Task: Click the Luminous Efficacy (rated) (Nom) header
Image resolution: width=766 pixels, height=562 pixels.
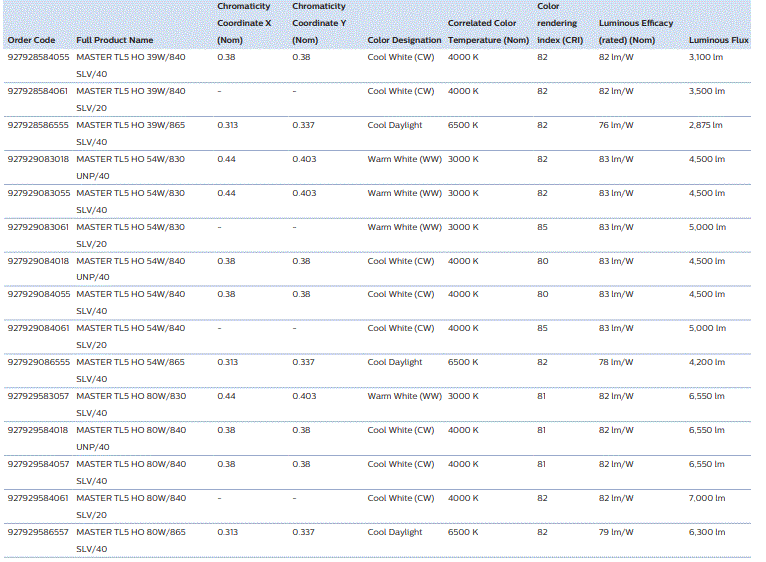Action: pos(636,31)
